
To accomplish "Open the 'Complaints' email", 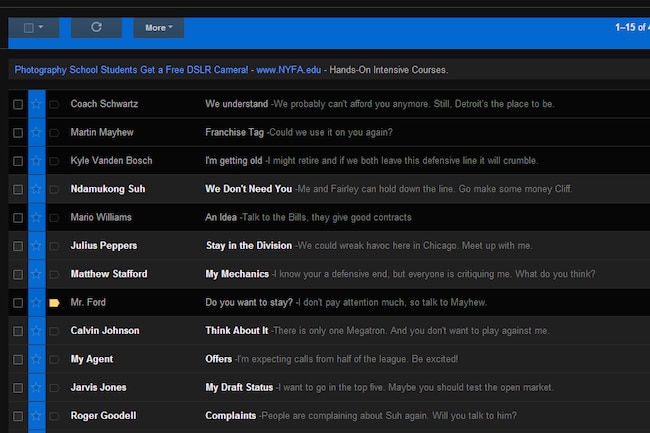I will (x=230, y=416).
